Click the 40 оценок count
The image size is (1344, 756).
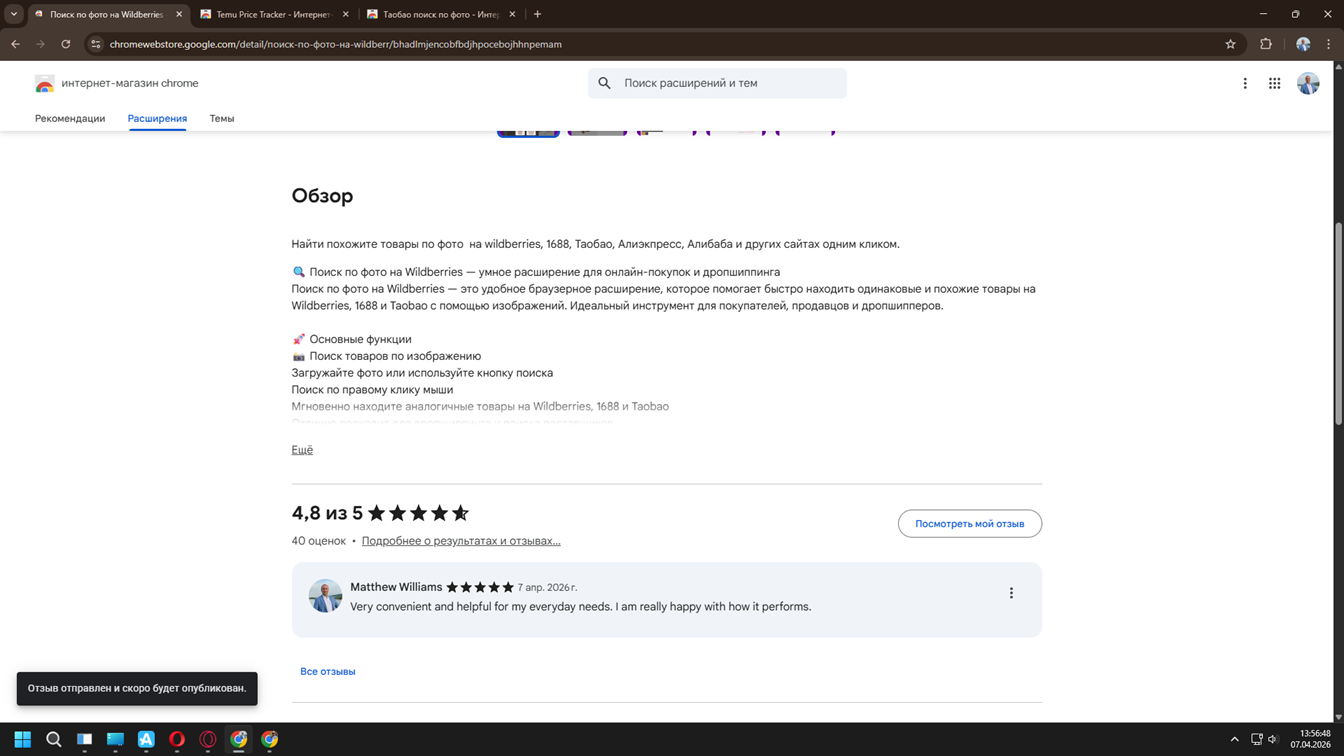click(x=318, y=541)
